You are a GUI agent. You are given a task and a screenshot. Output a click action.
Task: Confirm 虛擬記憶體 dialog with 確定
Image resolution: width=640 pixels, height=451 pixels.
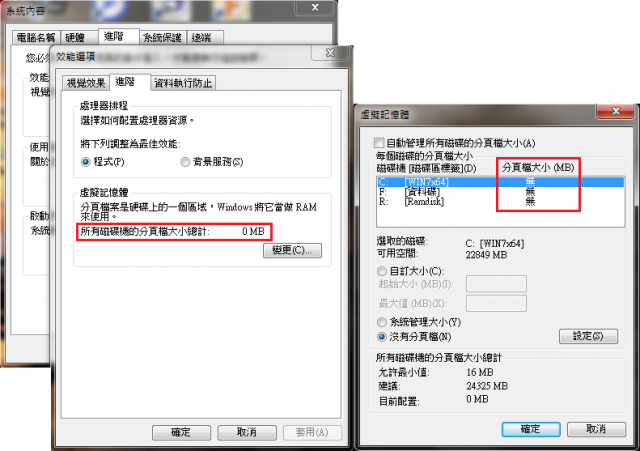click(531, 429)
